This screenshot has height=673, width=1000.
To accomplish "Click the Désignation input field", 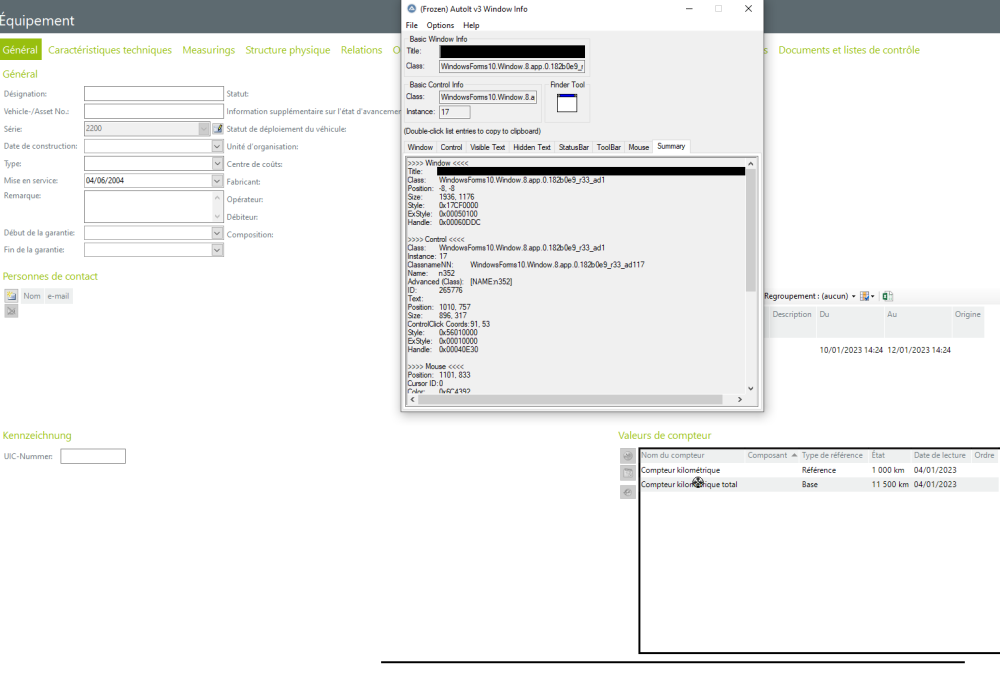I will pos(153,94).
